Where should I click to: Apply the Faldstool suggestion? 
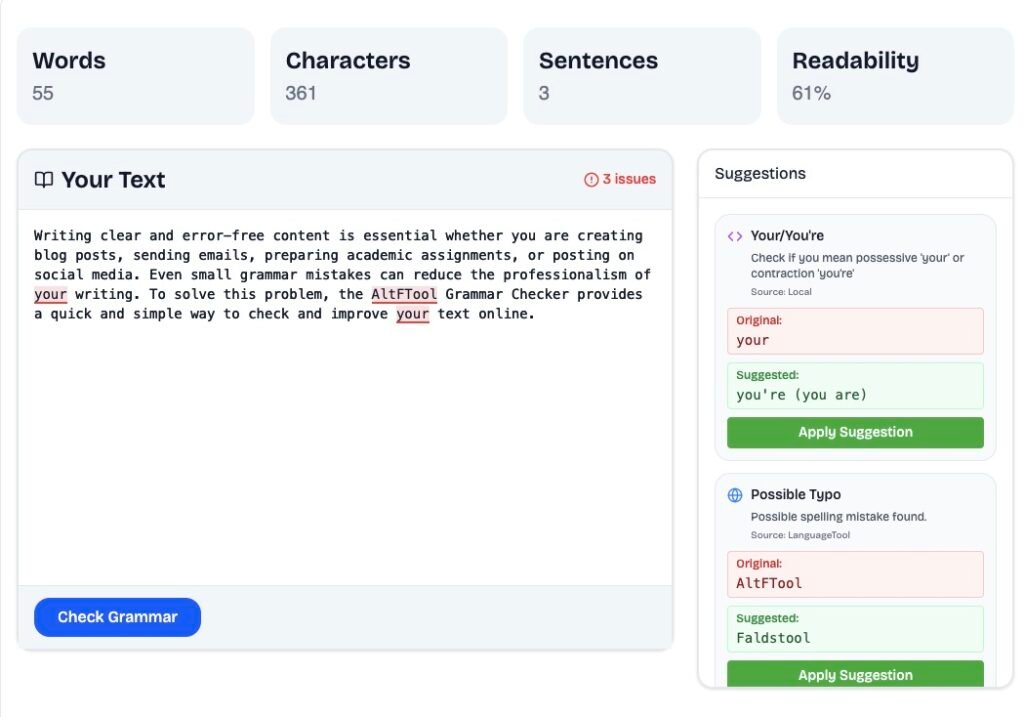click(855, 675)
